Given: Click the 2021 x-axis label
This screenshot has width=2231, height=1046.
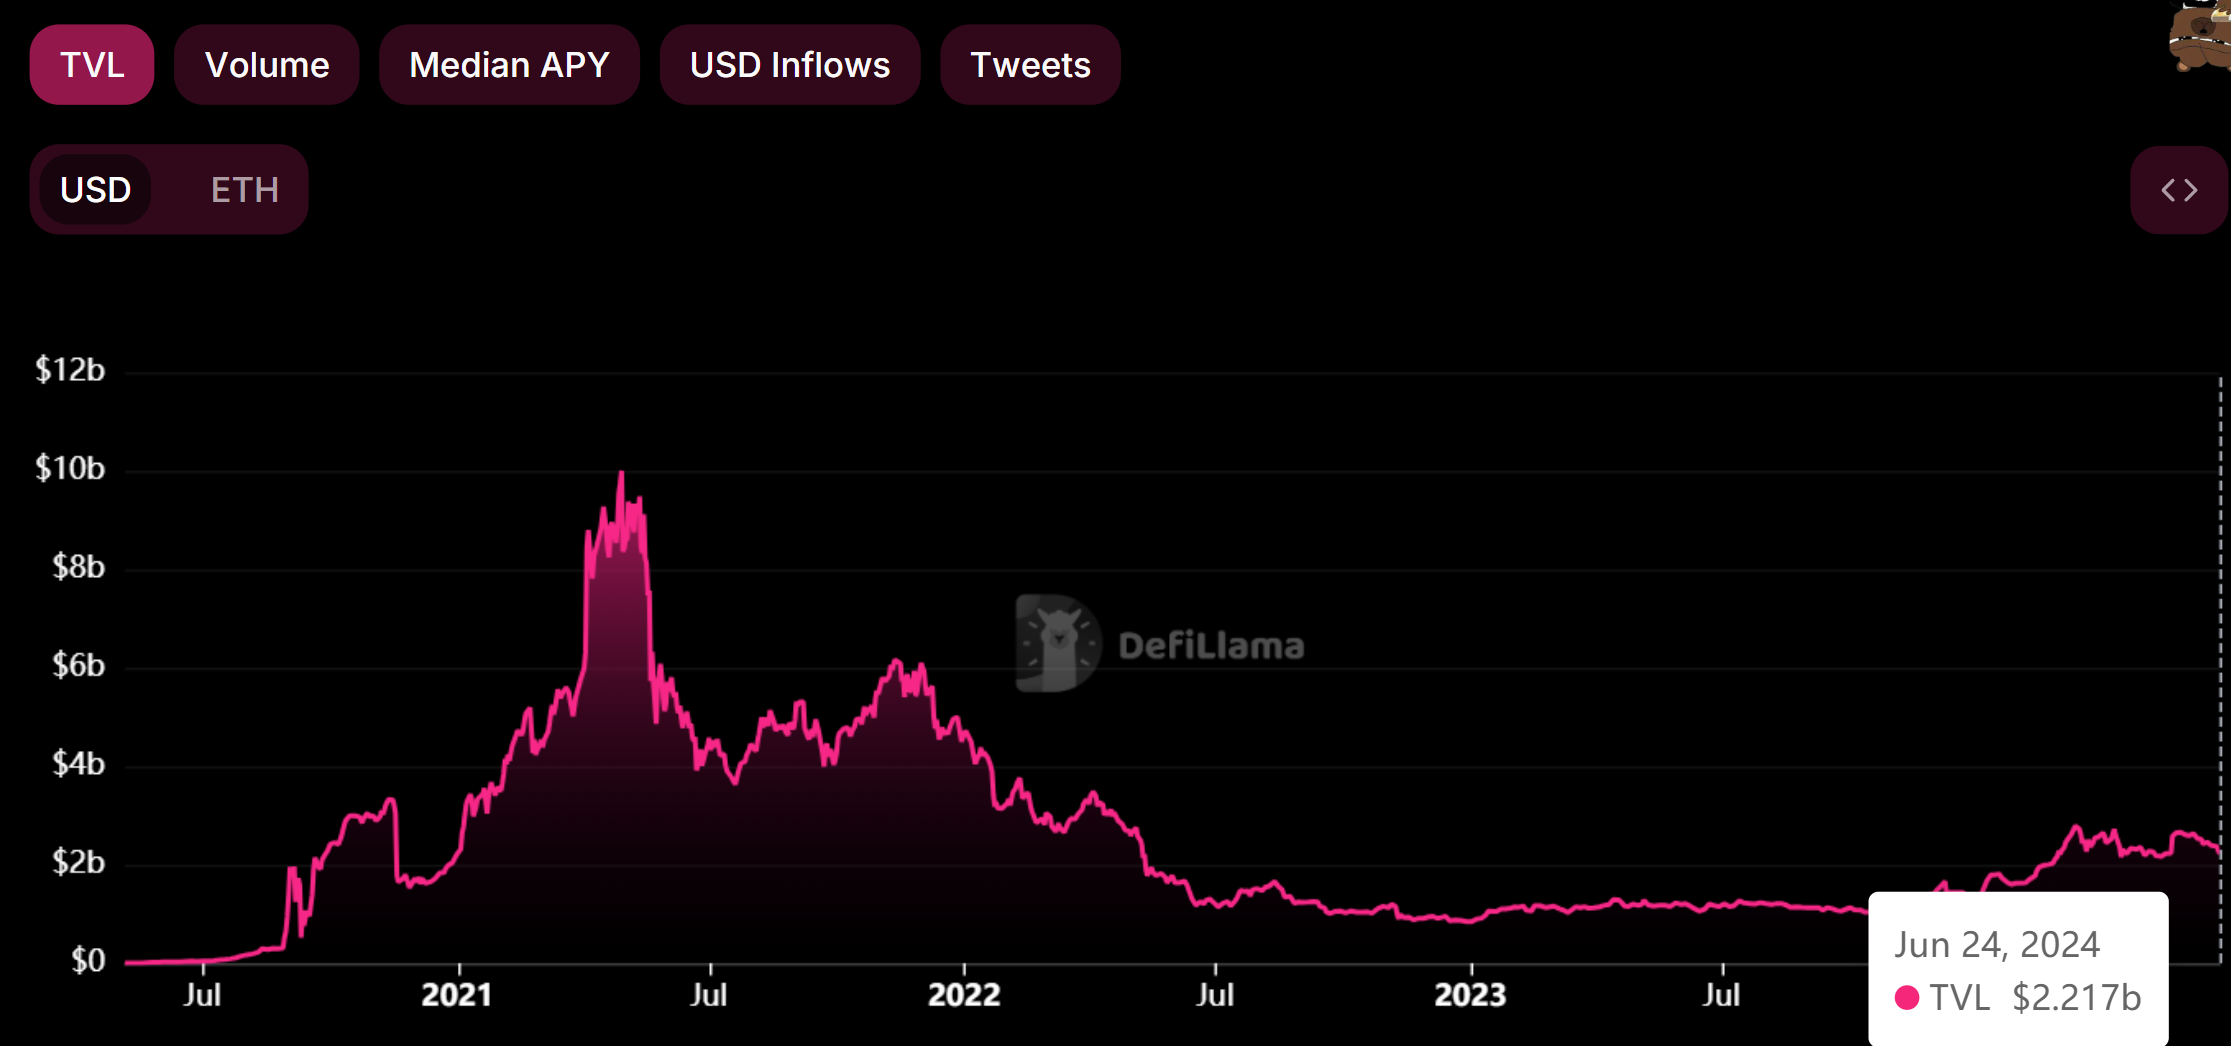Looking at the screenshot, I should pos(457,995).
